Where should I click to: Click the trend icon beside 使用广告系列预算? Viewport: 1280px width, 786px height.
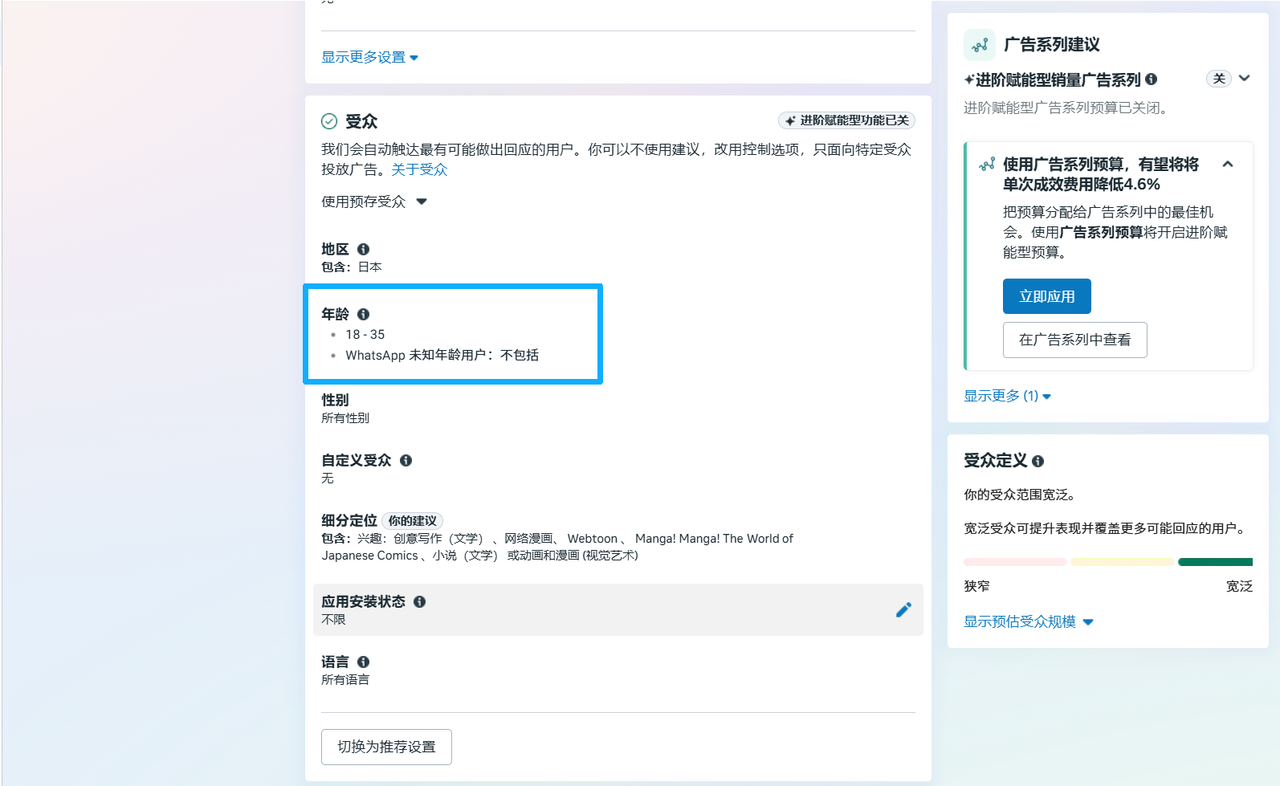click(x=988, y=164)
